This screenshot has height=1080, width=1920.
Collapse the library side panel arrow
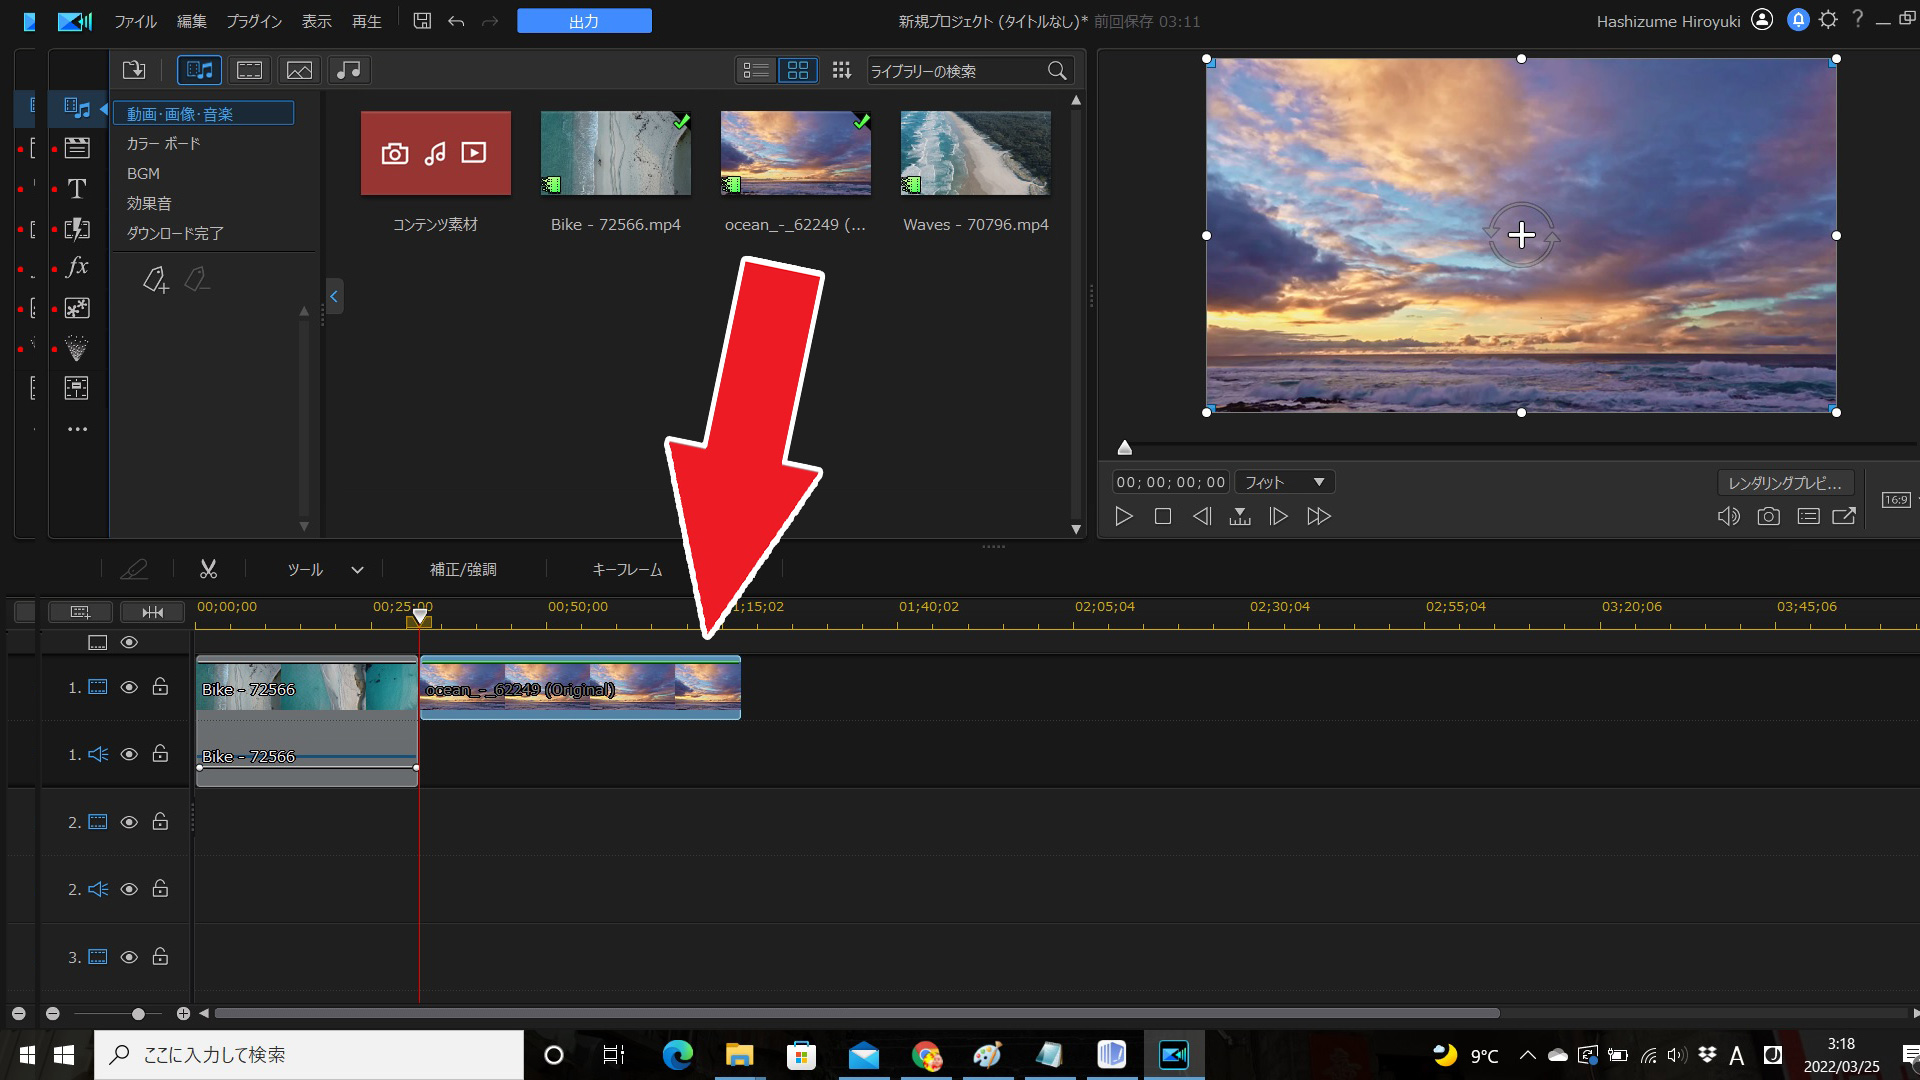click(334, 296)
